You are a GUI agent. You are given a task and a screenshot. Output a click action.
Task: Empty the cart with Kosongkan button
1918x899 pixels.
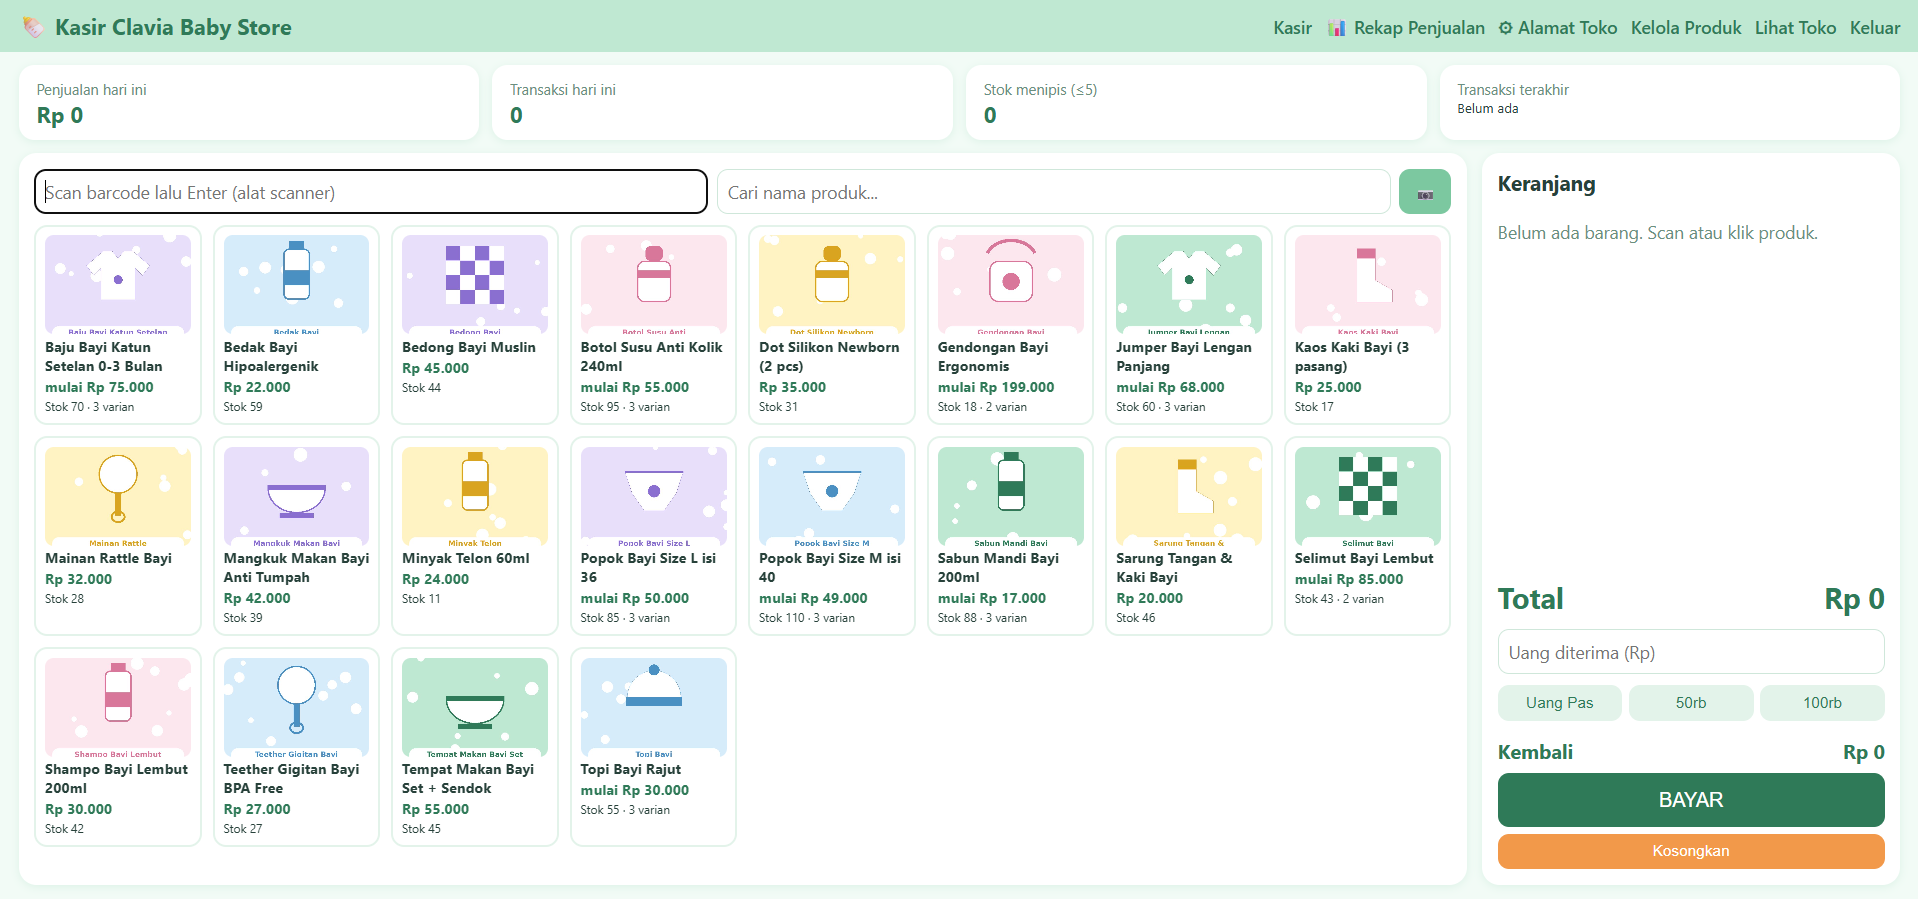coord(1690,851)
